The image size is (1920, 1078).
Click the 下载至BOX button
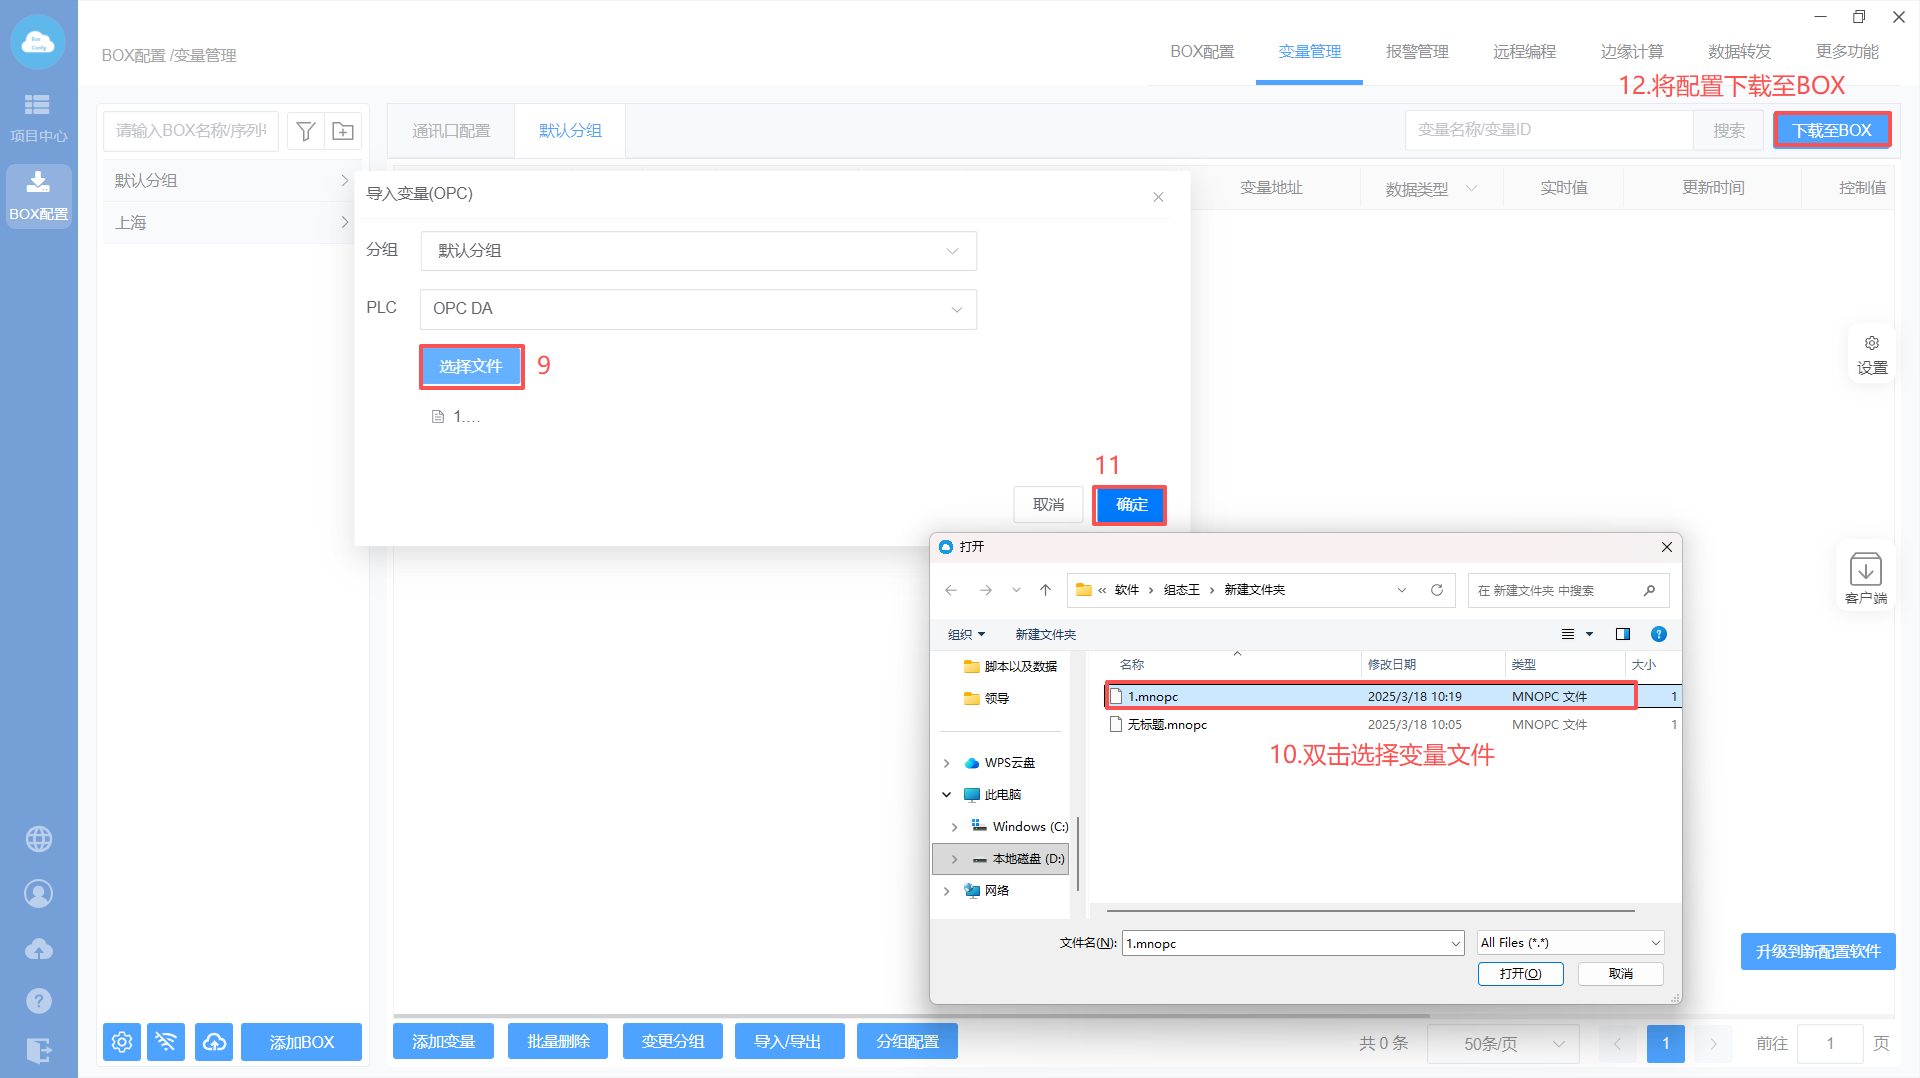pyautogui.click(x=1831, y=130)
